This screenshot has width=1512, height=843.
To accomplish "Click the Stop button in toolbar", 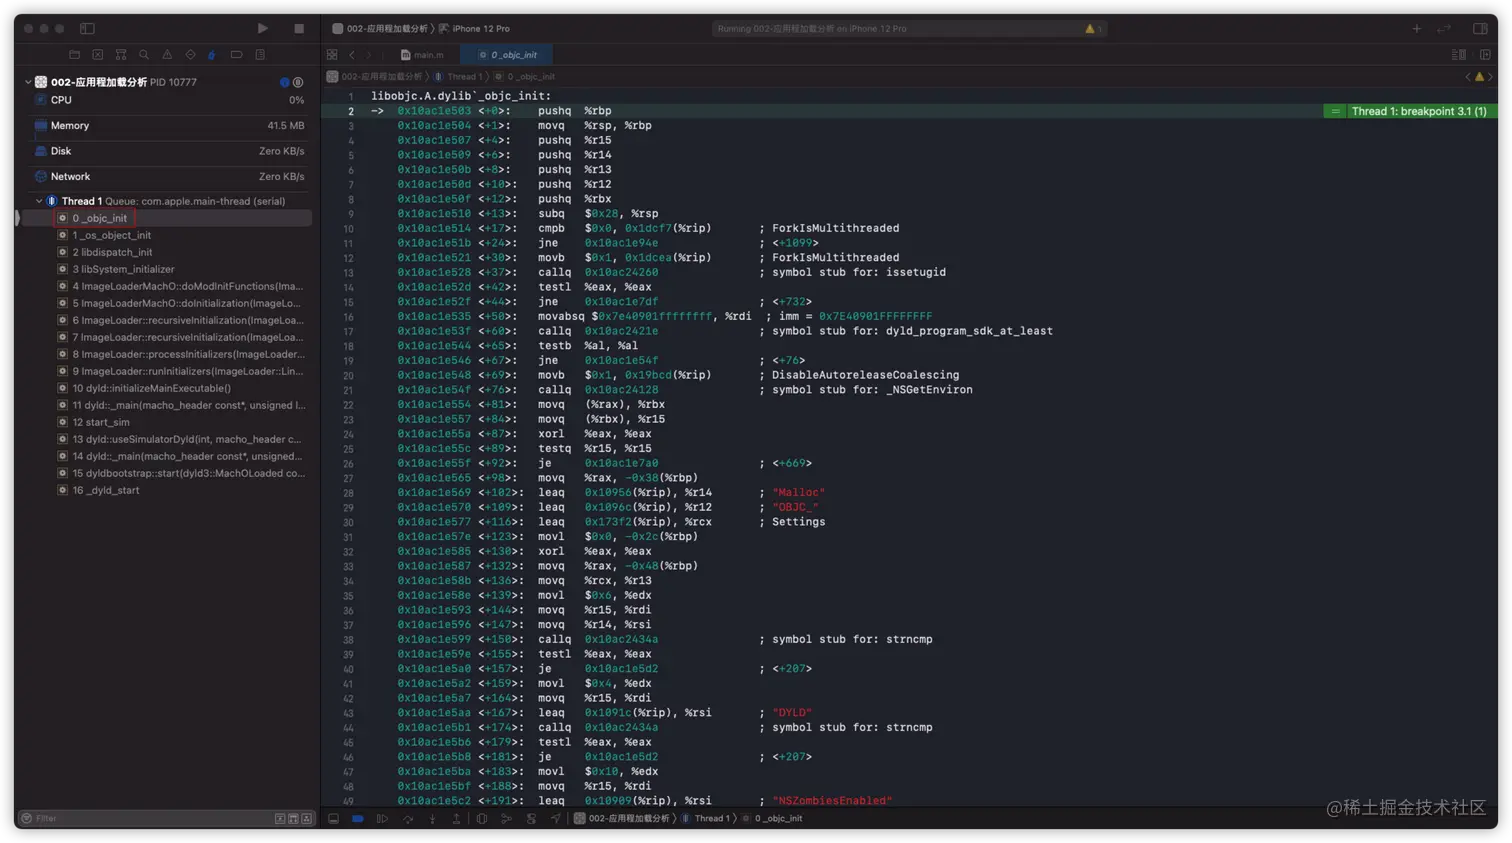I will 299,29.
